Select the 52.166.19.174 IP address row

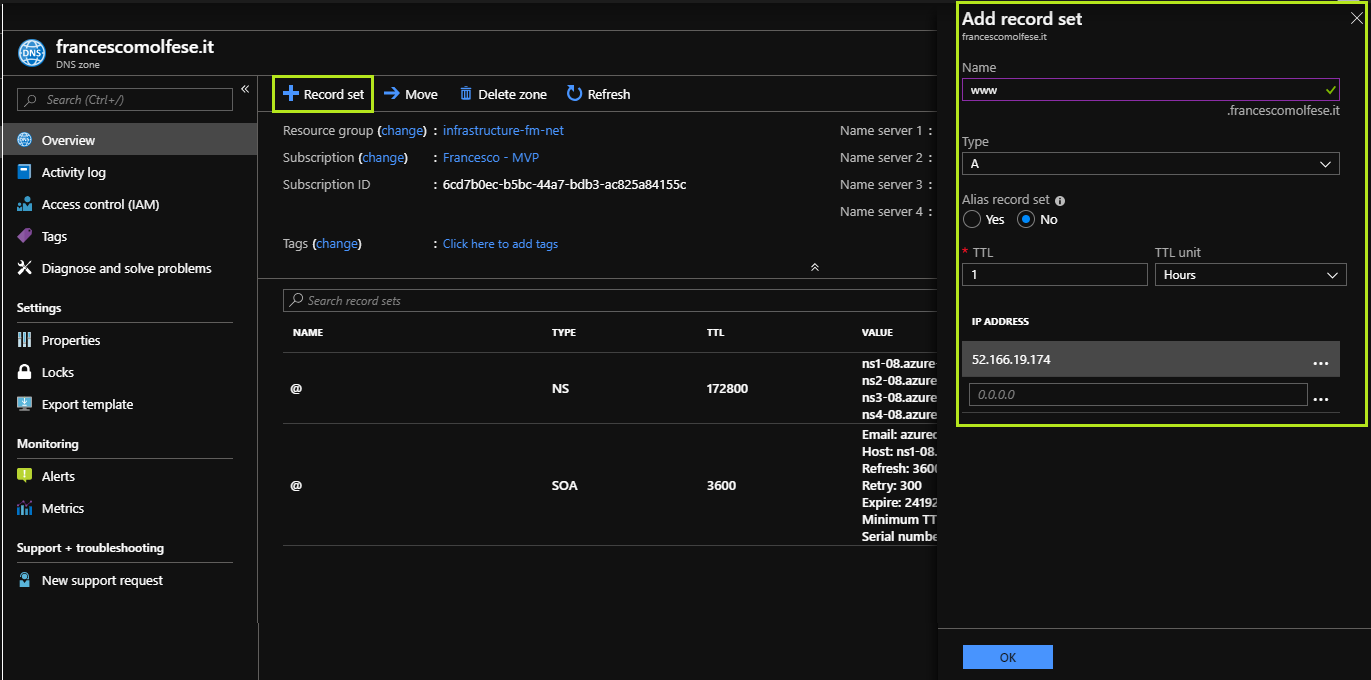pyautogui.click(x=1151, y=359)
